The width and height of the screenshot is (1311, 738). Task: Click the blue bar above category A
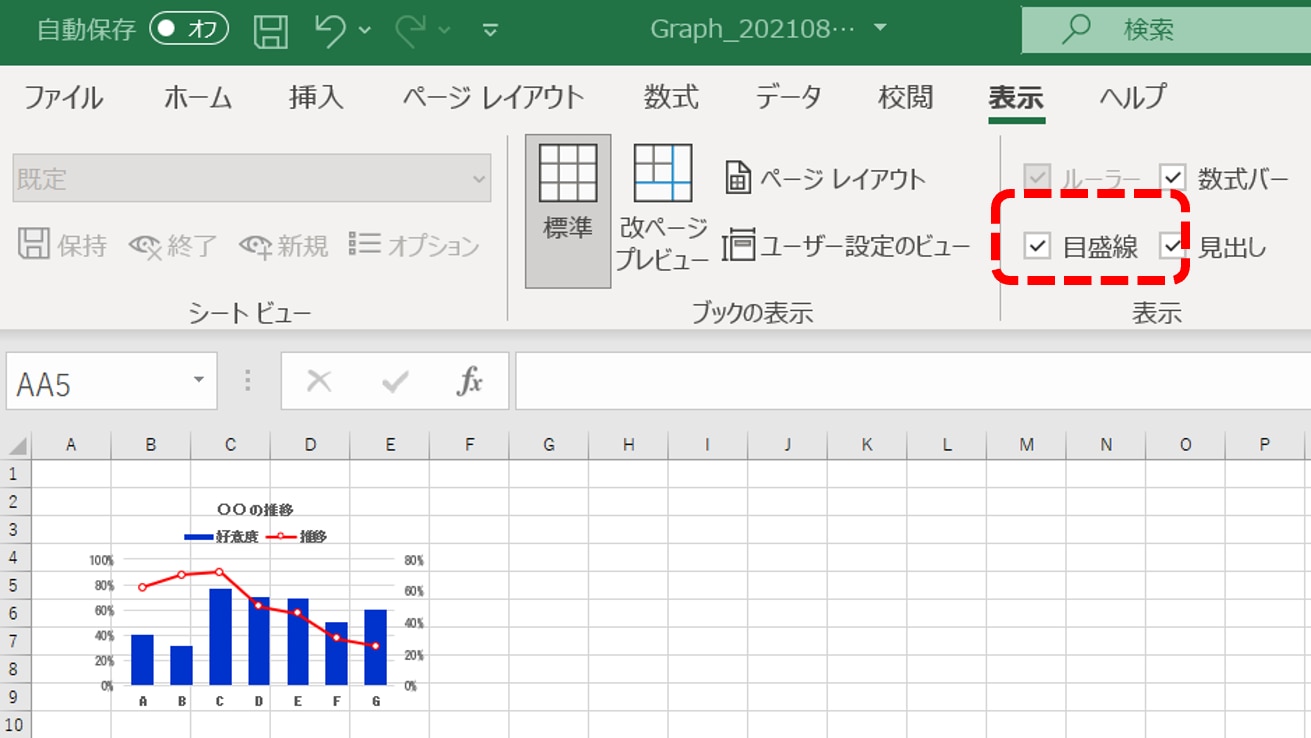[142, 660]
